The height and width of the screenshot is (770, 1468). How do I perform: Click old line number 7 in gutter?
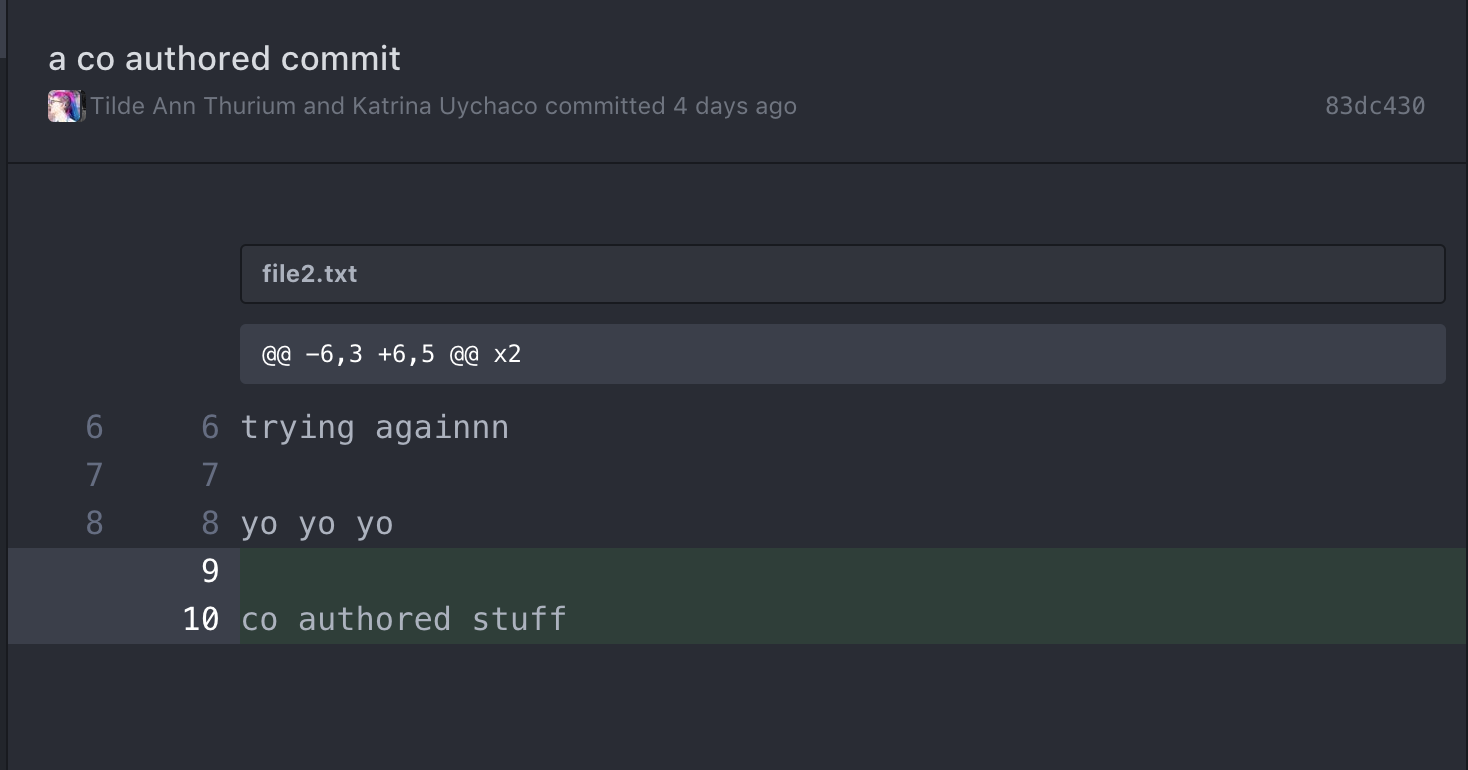click(94, 475)
